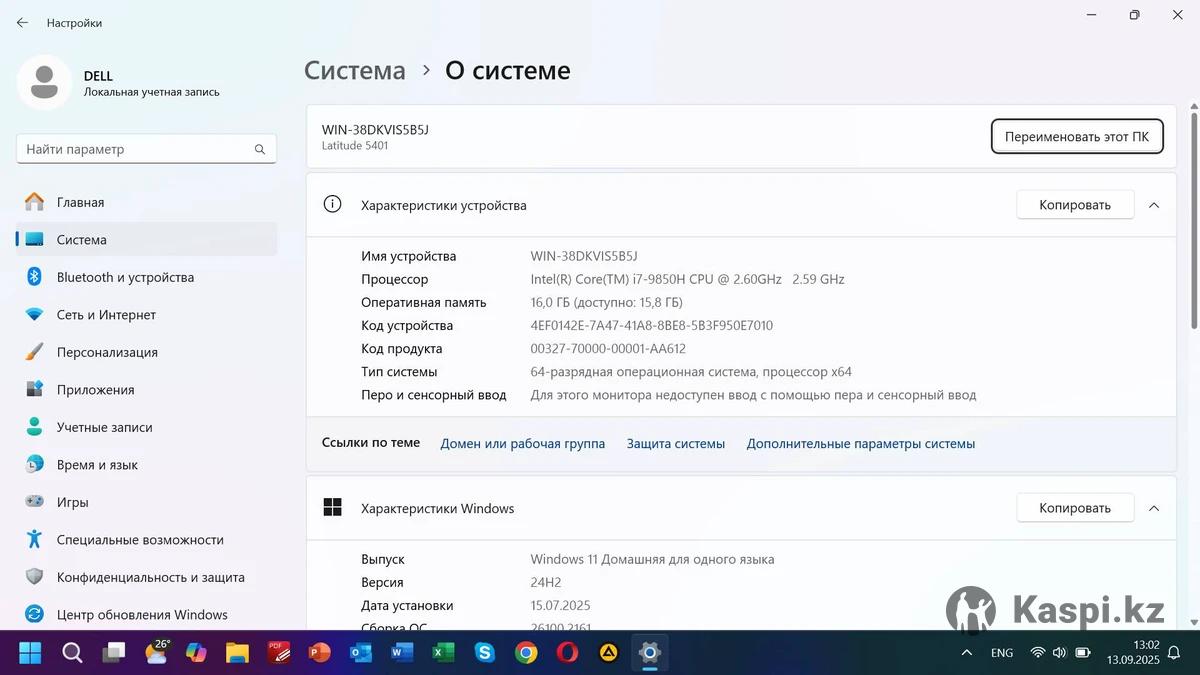Open Защита системы link
This screenshot has height=675, width=1200.
[675, 443]
